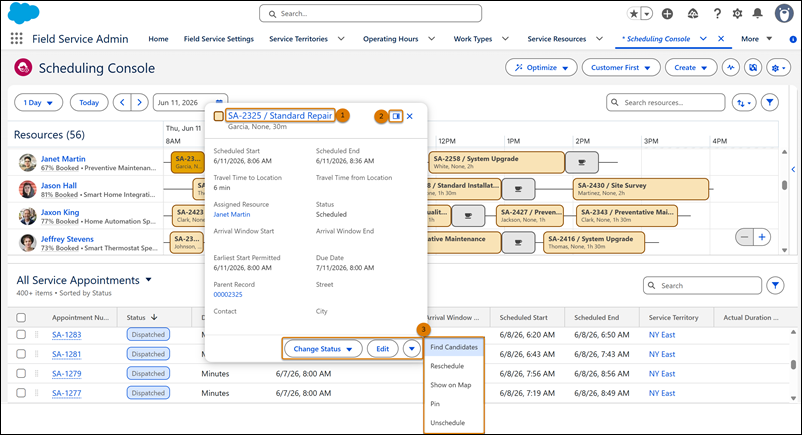
Task: Choose Reschedule from the menu
Action: click(454, 366)
